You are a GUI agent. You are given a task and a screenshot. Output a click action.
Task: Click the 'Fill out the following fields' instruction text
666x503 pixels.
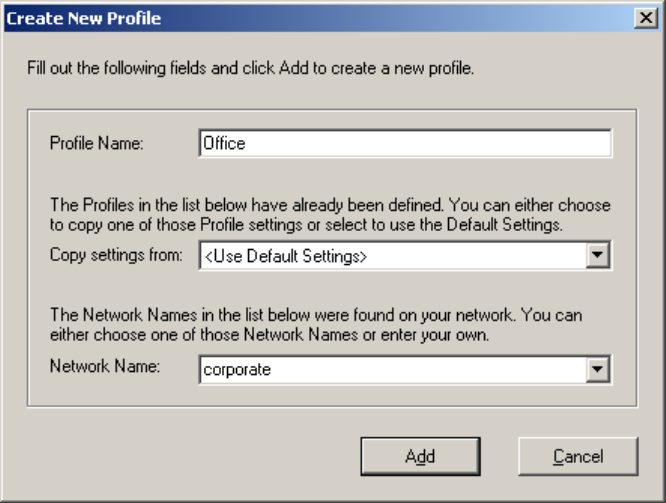pyautogui.click(x=251, y=68)
